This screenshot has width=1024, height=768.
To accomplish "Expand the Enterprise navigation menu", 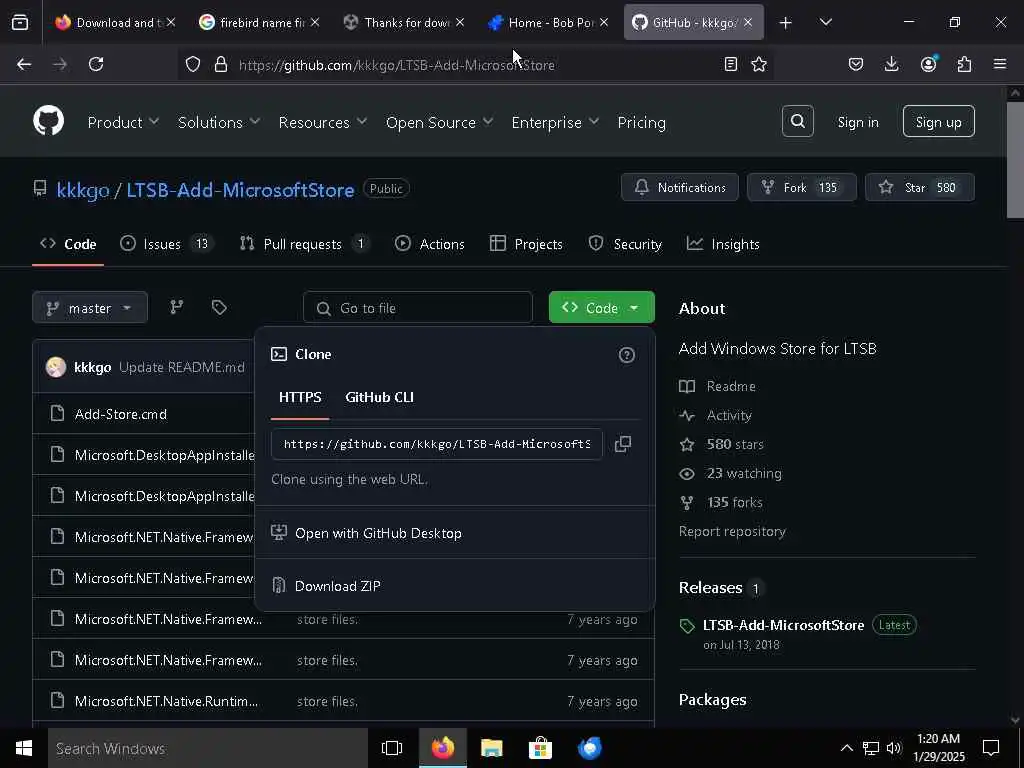I will (555, 122).
